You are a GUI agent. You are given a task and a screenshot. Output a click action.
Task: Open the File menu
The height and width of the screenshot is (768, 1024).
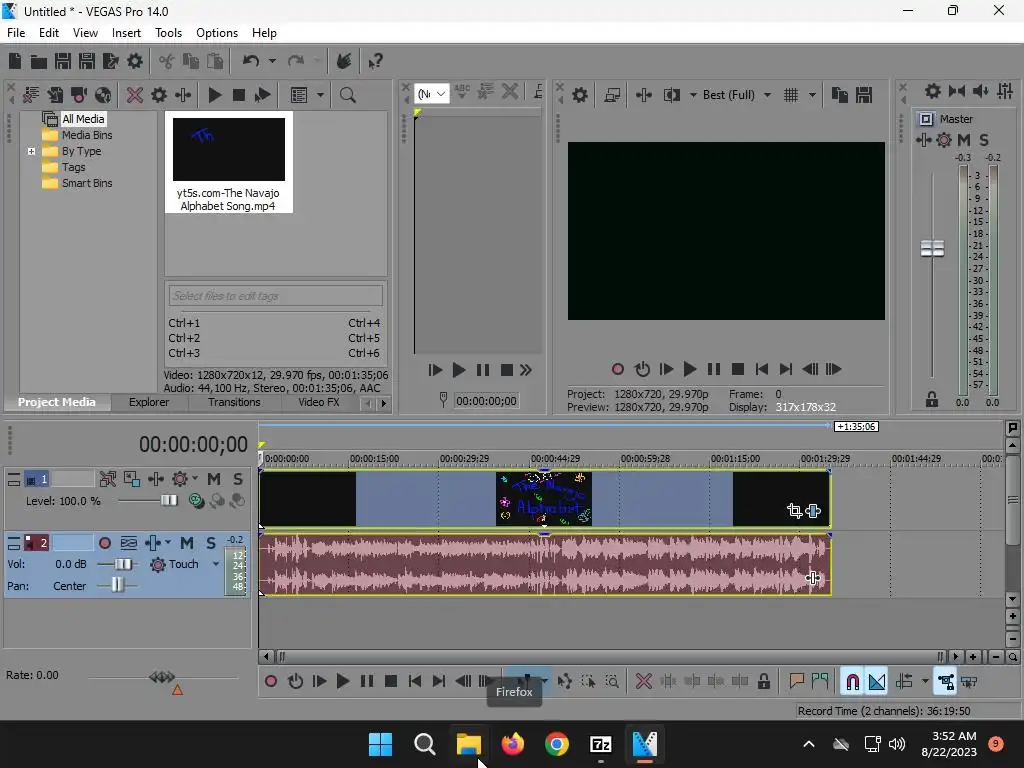16,33
